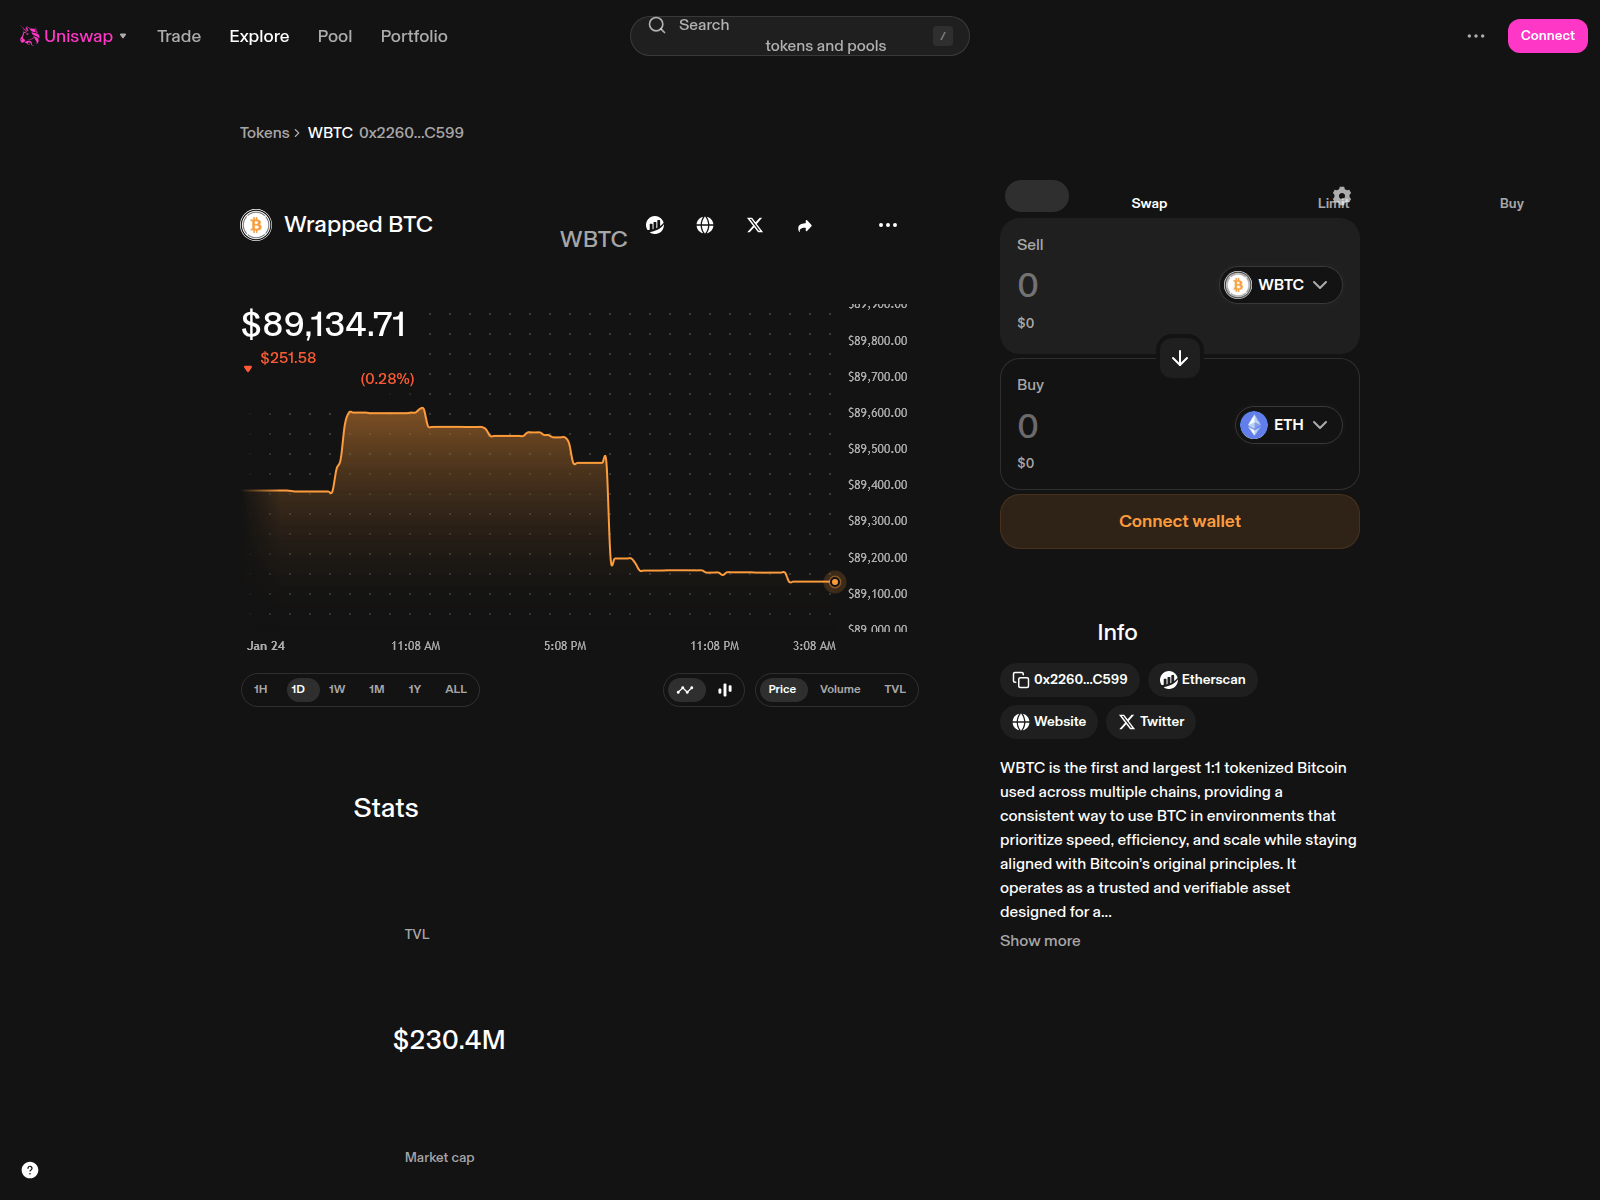Click the current price marker on chart
Screen dimensions: 1600x1200
click(x=835, y=582)
